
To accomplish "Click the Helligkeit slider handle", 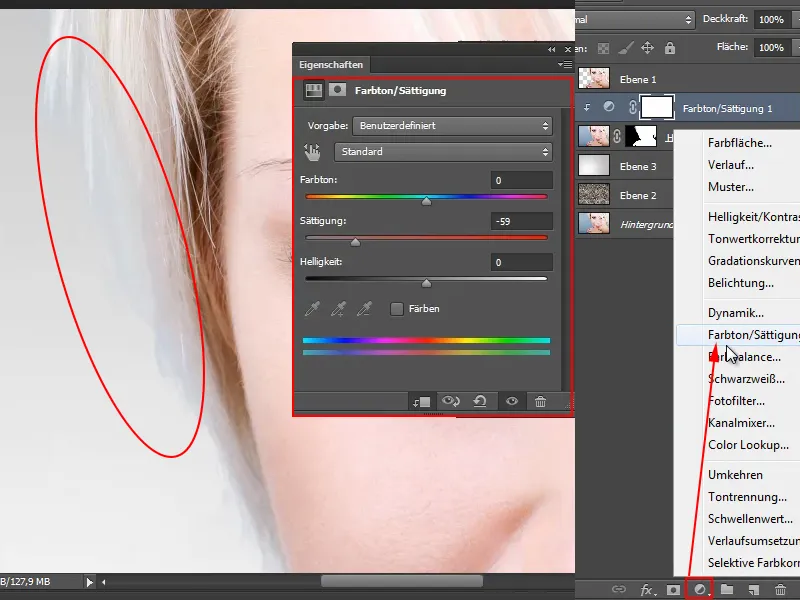I will pyautogui.click(x=427, y=283).
